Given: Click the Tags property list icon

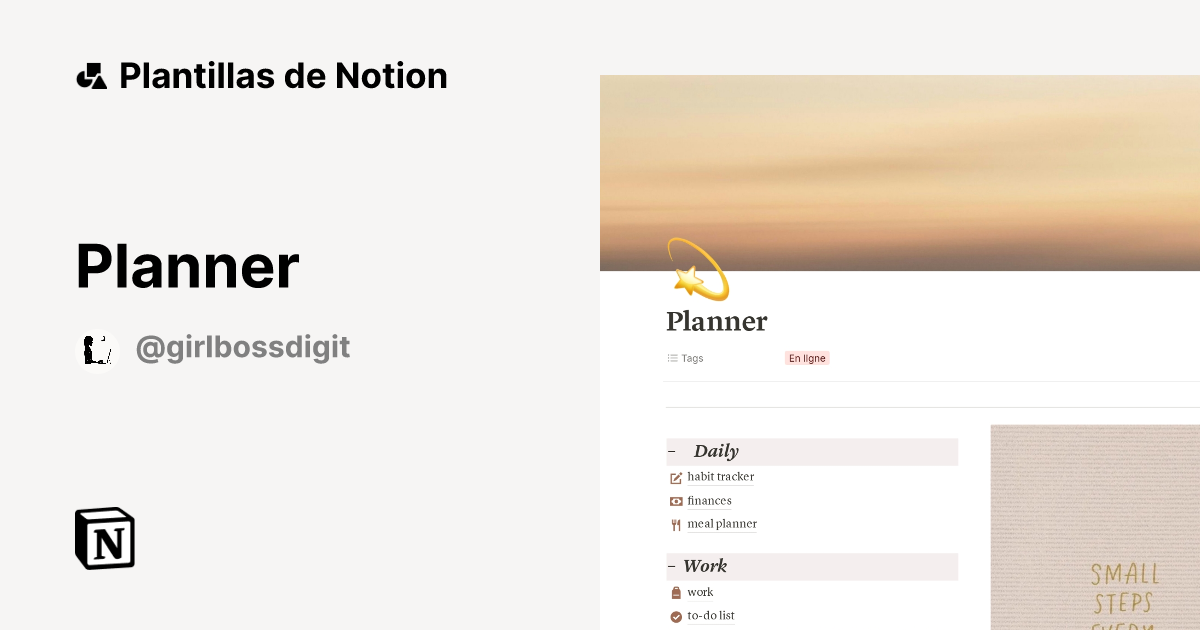Looking at the screenshot, I should tap(672, 358).
